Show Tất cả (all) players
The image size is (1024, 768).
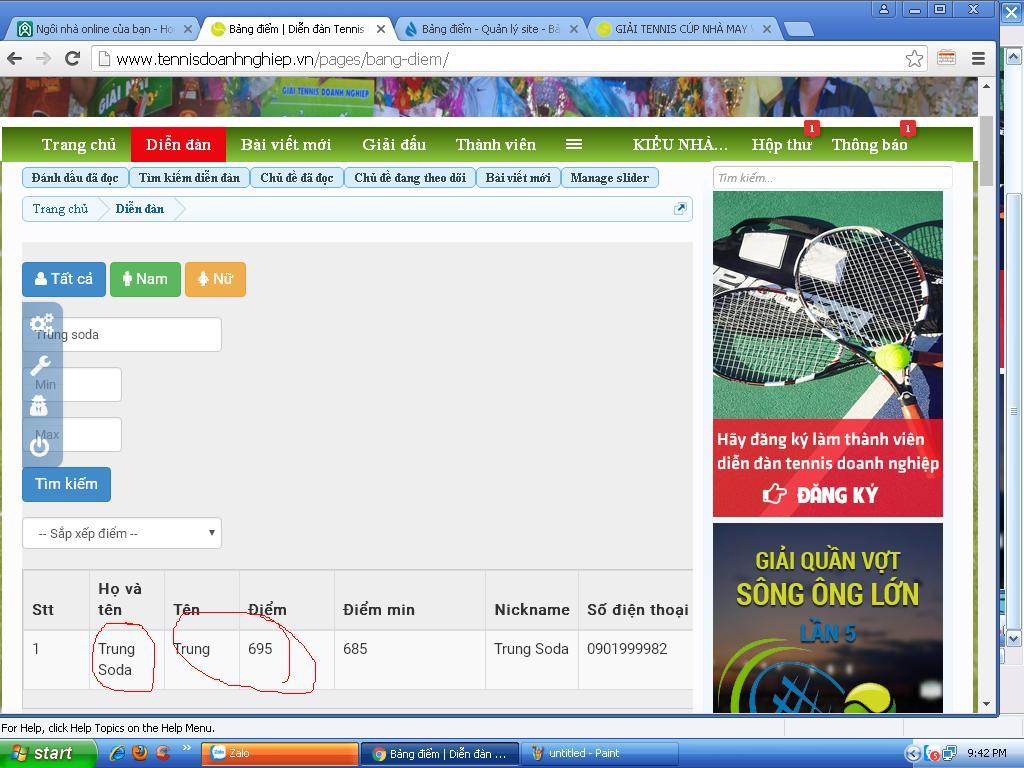coord(64,279)
